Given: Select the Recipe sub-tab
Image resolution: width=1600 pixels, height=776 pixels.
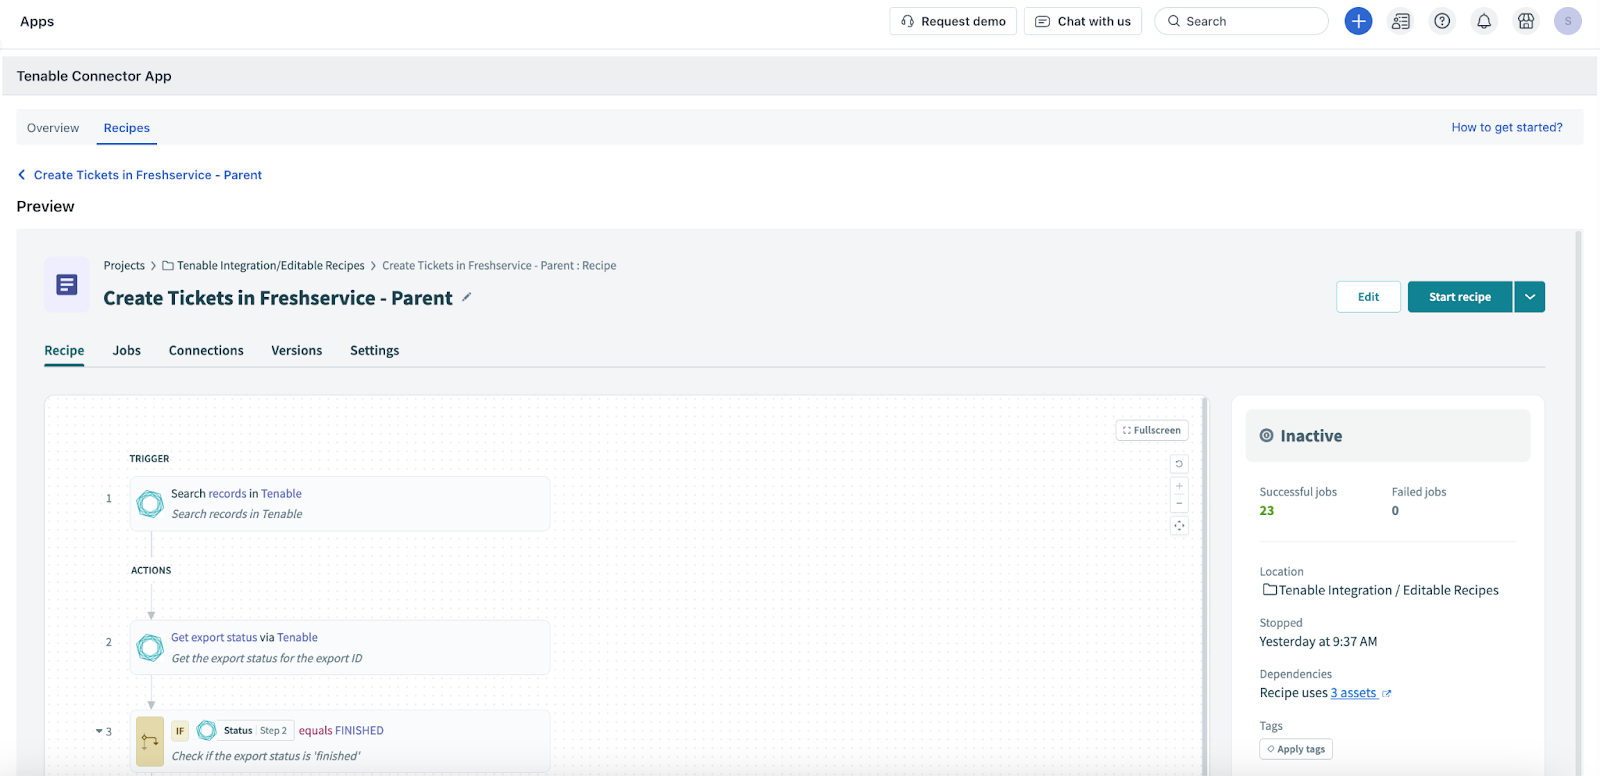Looking at the screenshot, I should pos(64,351).
